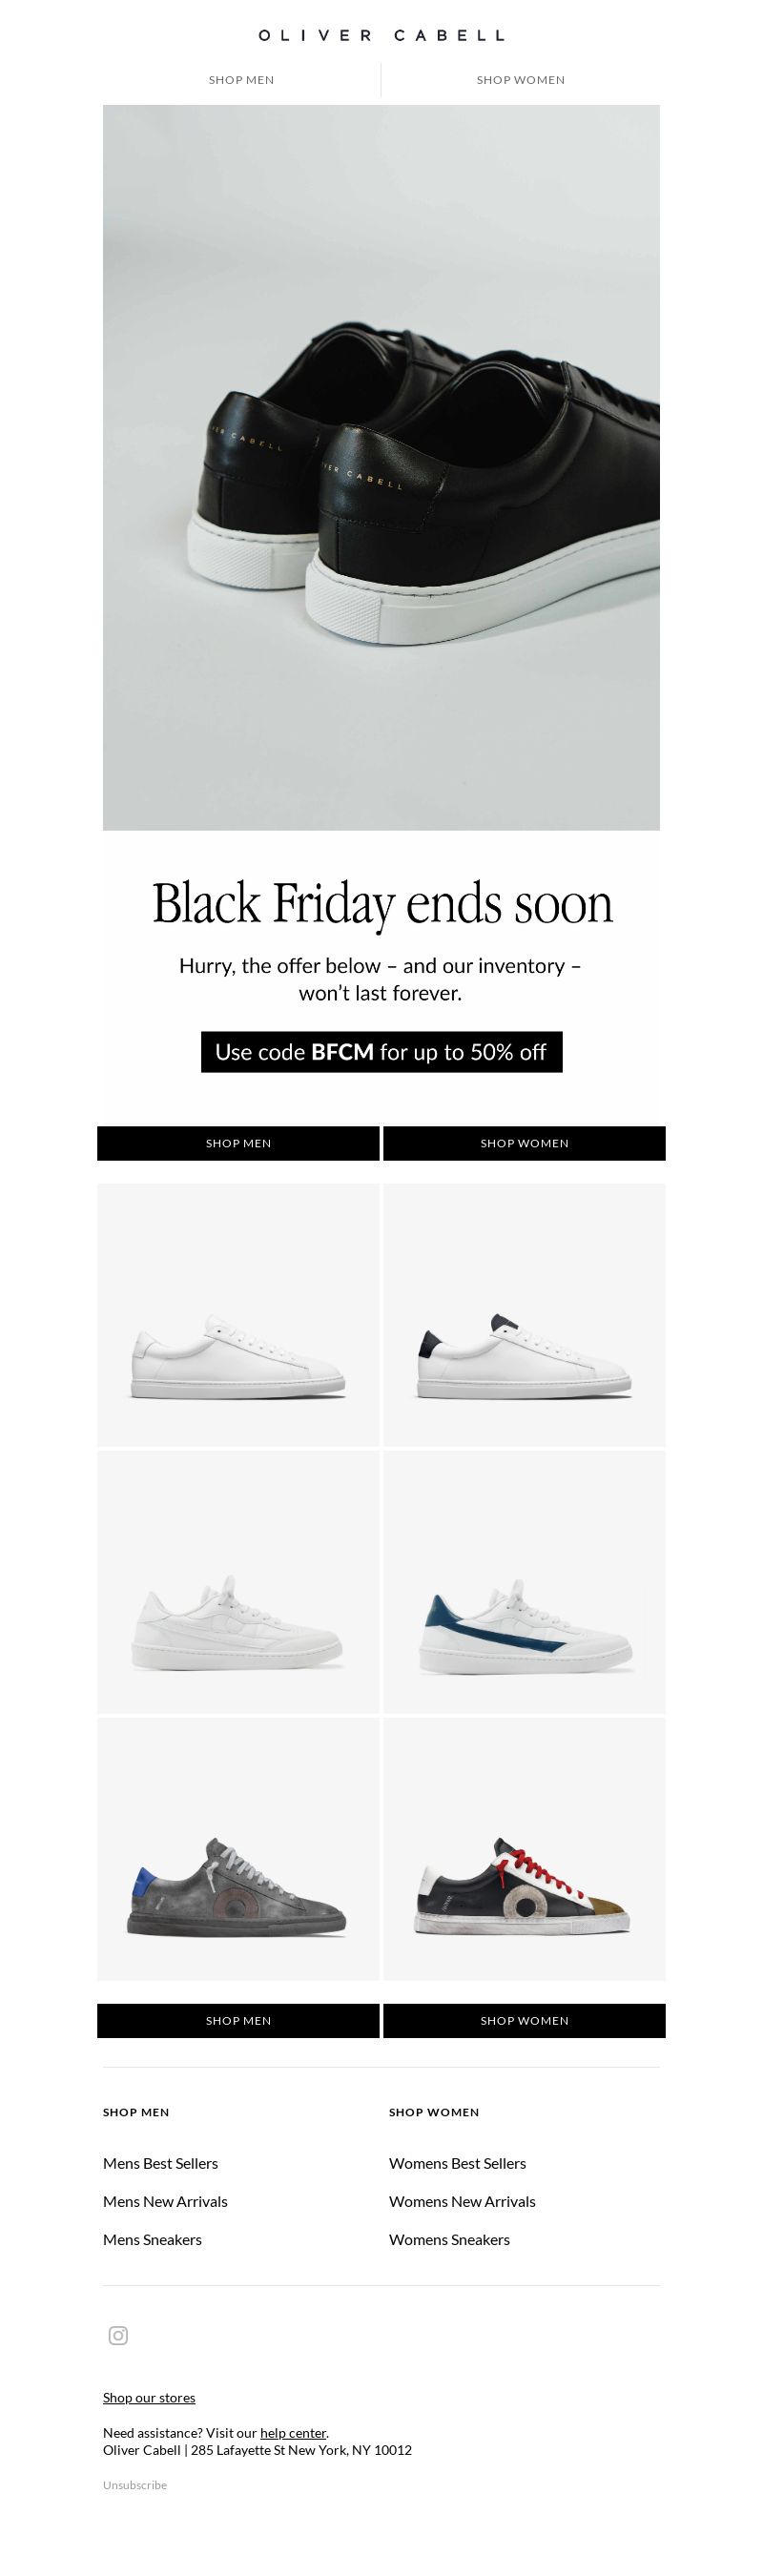
Task: Select the all-white low sneaker thumbnail
Action: point(238,1315)
